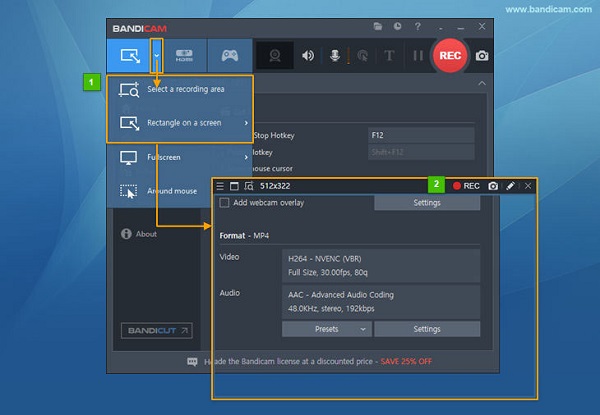Click the Format - MP4 heading
Screen dimensions: 600x415
coord(244,236)
